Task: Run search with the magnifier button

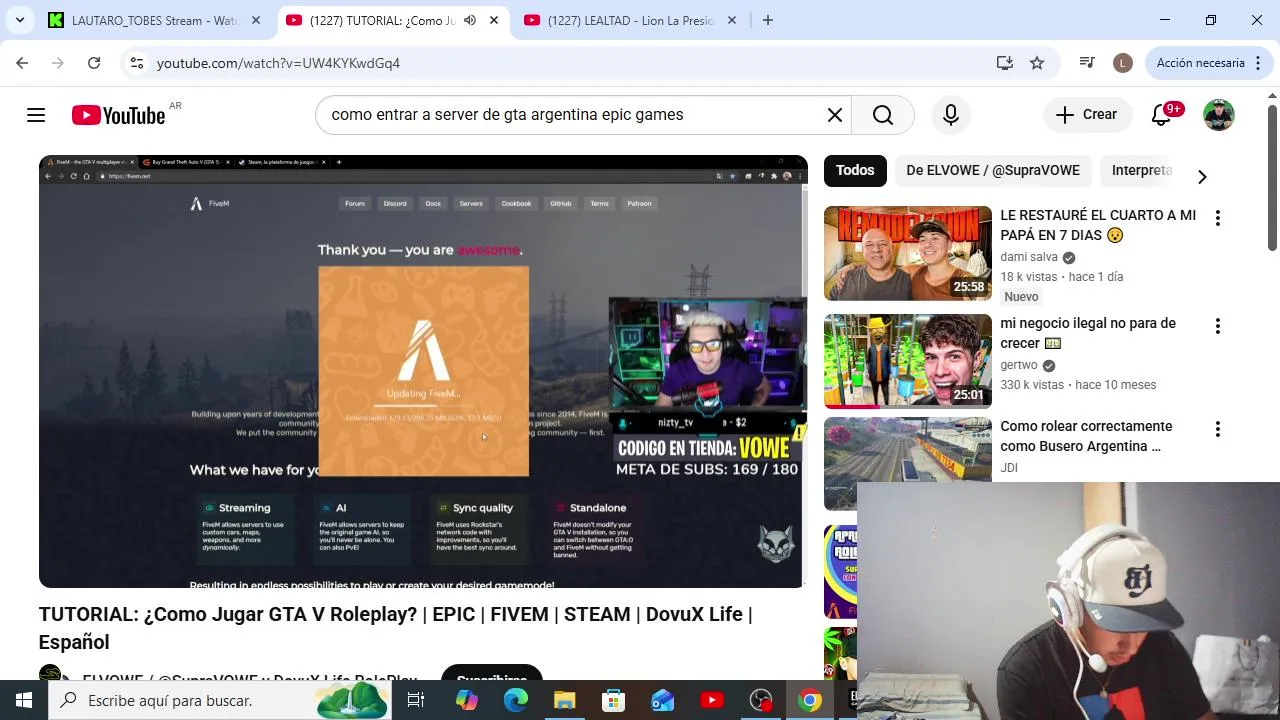Action: [883, 115]
